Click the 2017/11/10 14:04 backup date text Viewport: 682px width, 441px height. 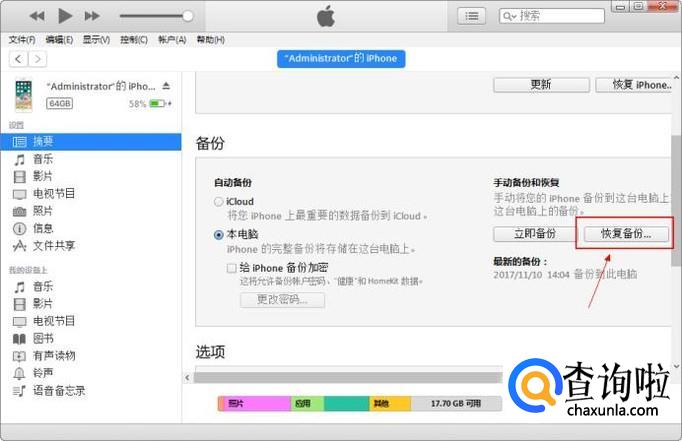[531, 275]
